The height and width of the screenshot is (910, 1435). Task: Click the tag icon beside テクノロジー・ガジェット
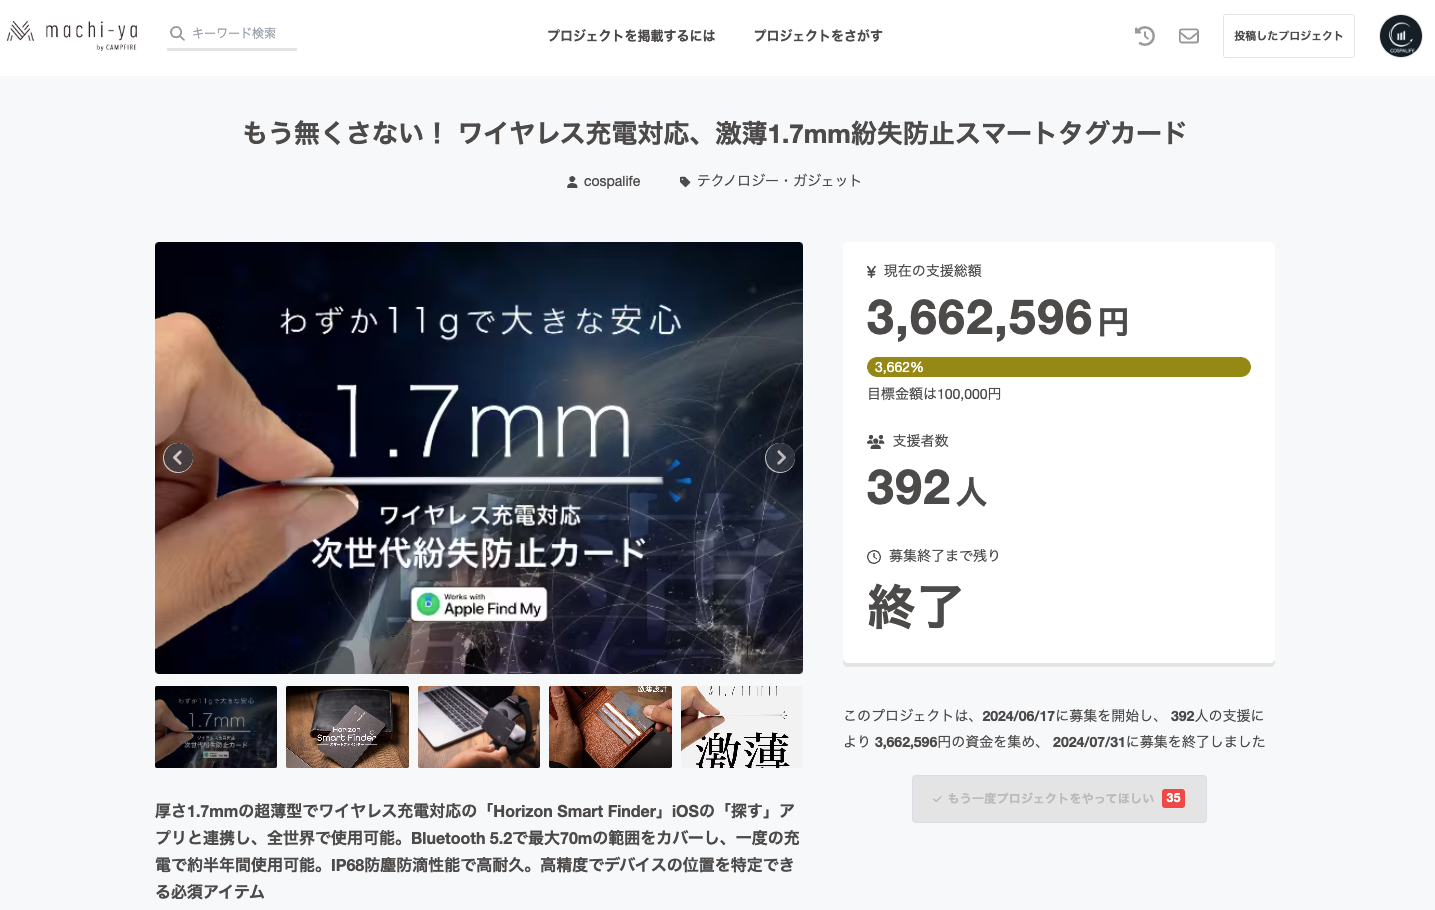point(685,182)
